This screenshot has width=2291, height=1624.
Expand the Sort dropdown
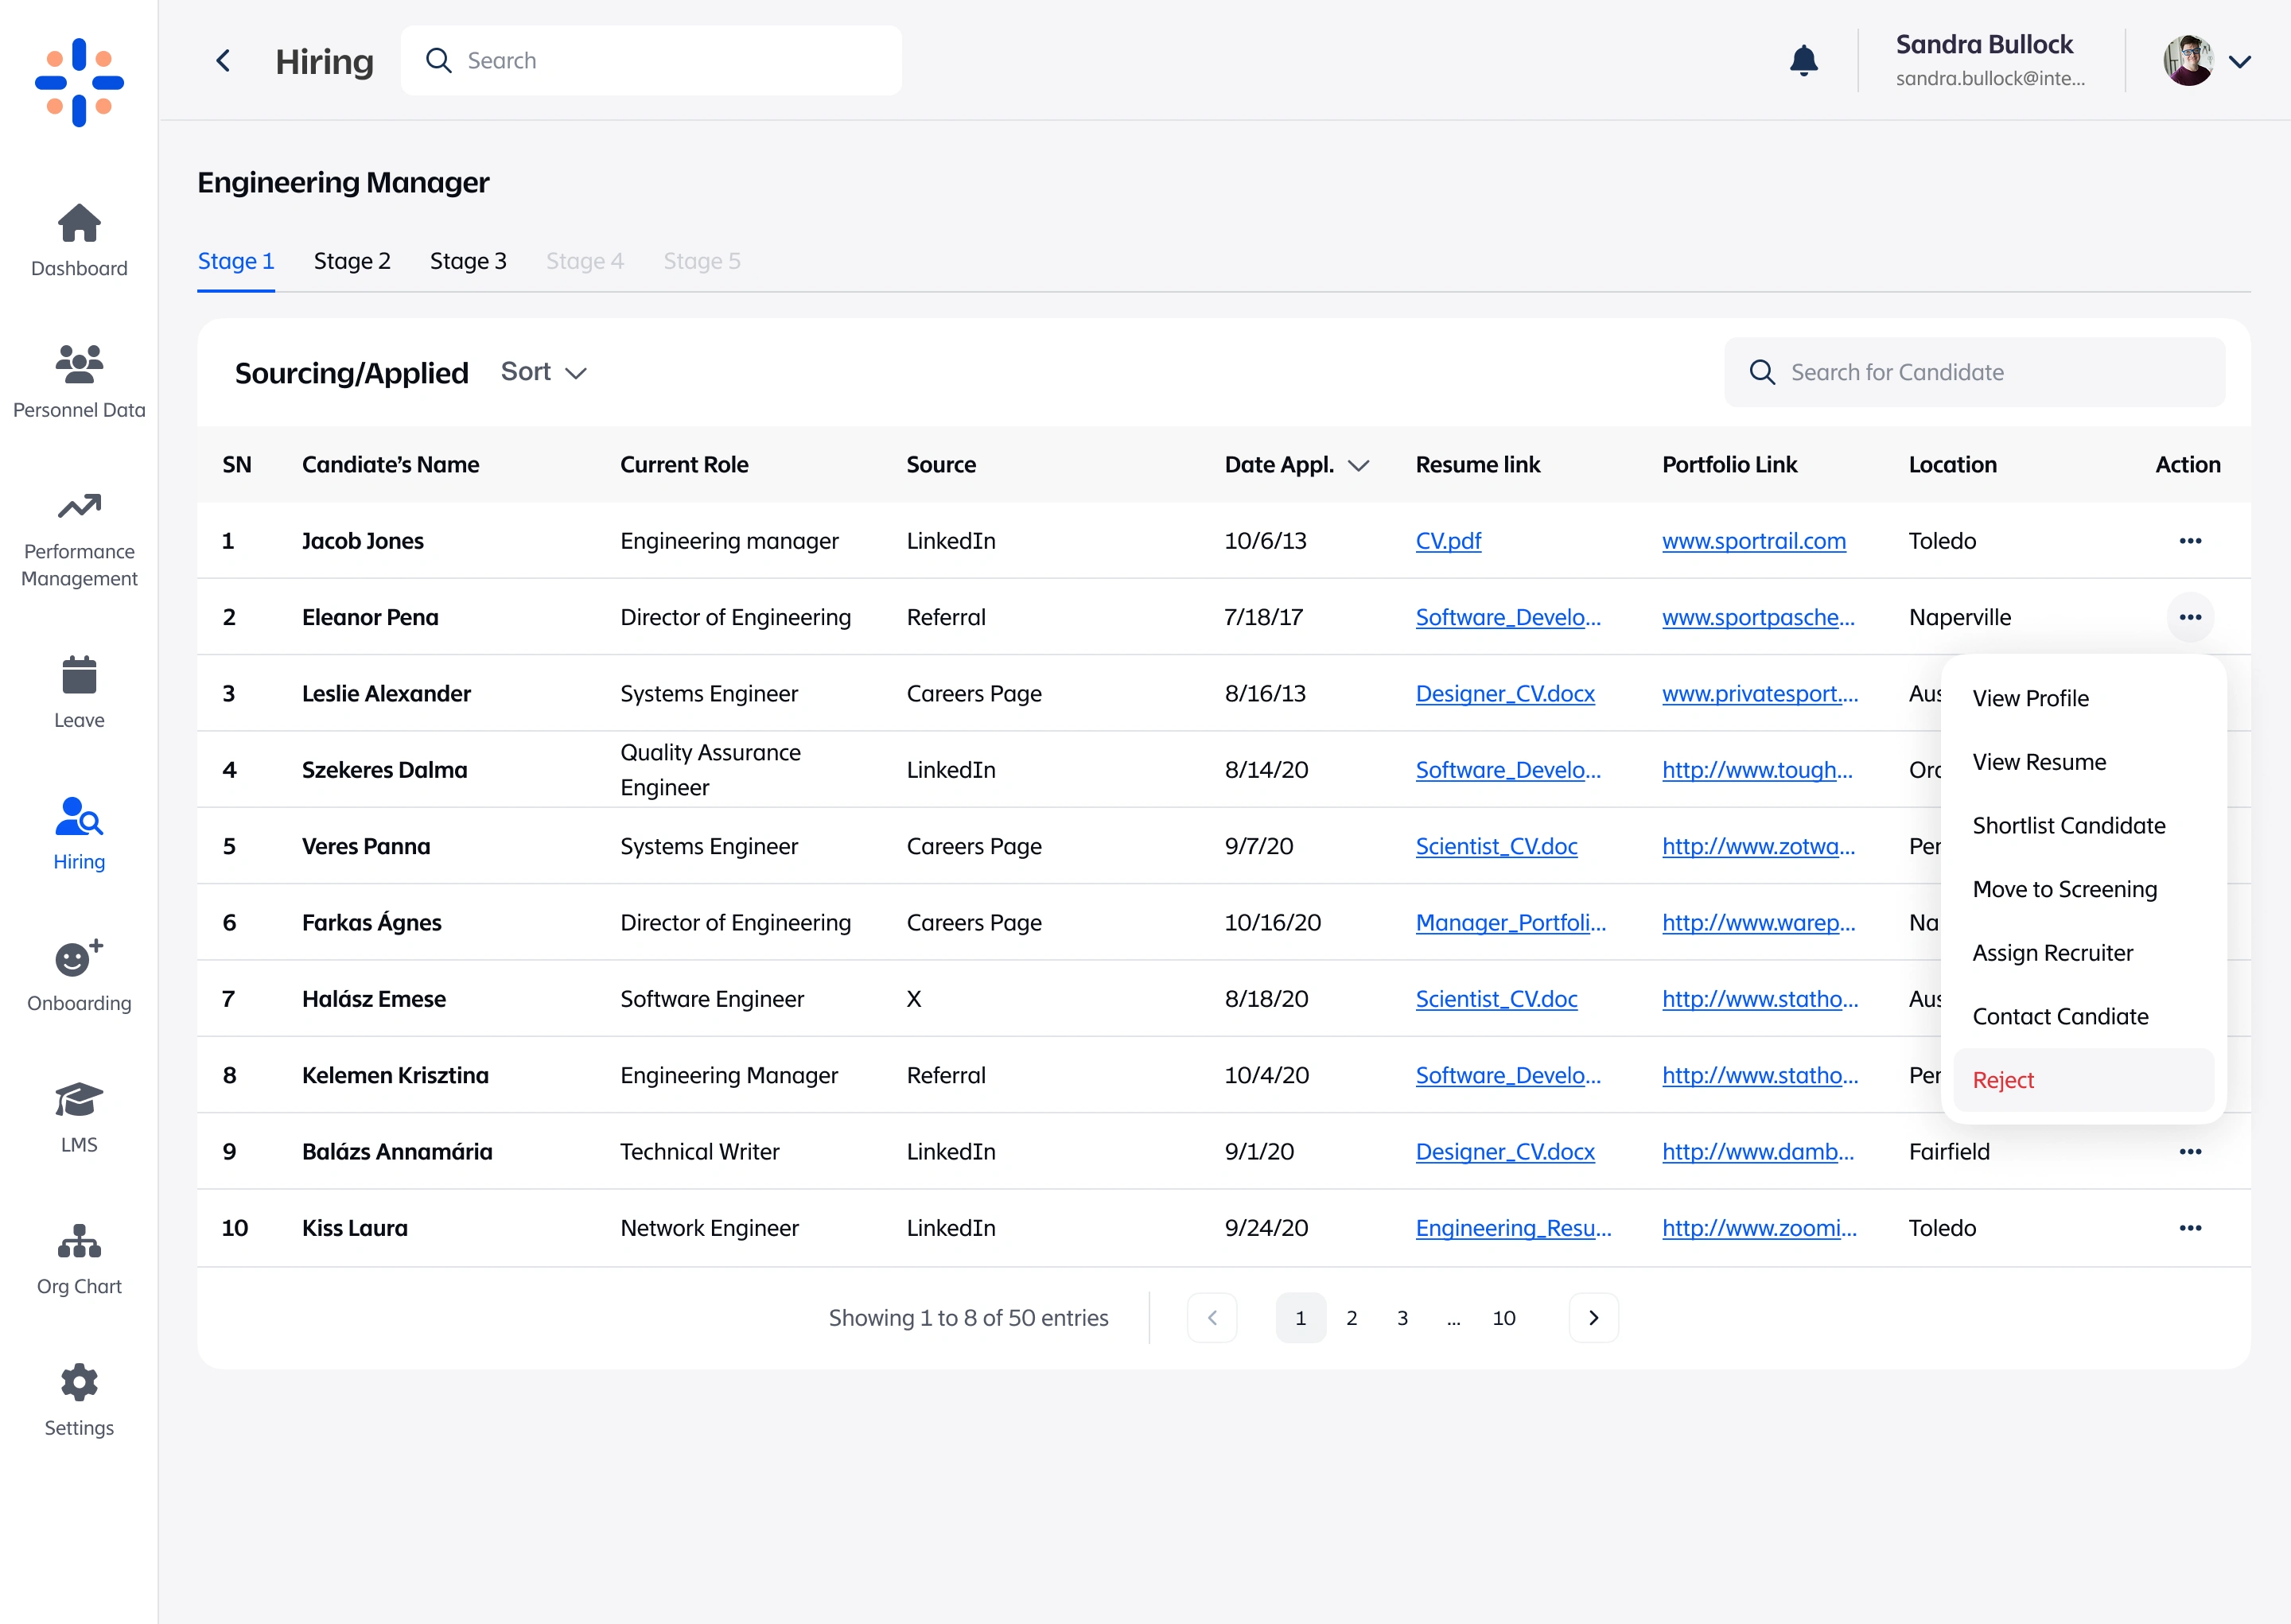(x=543, y=372)
